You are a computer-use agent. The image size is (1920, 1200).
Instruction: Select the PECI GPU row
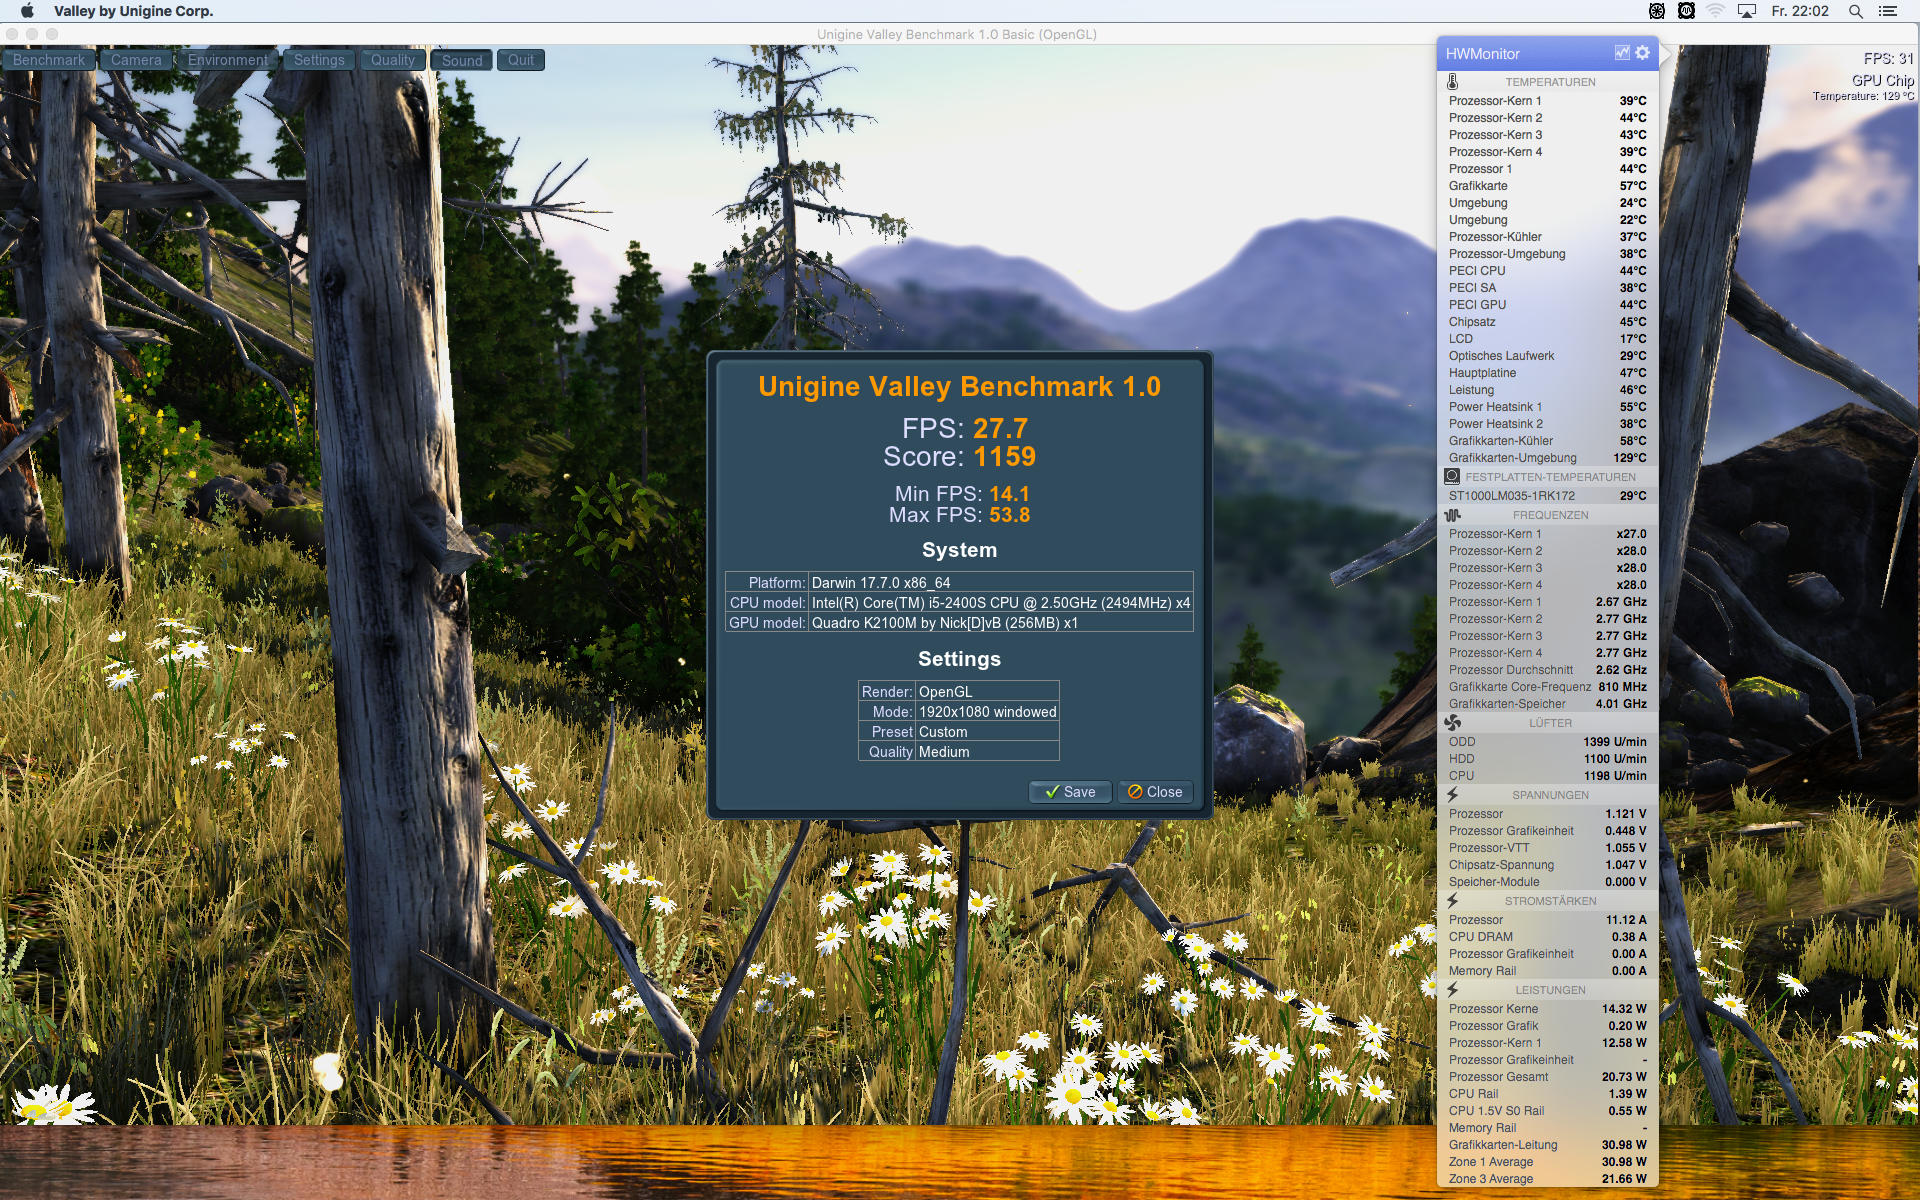pyautogui.click(x=1548, y=305)
